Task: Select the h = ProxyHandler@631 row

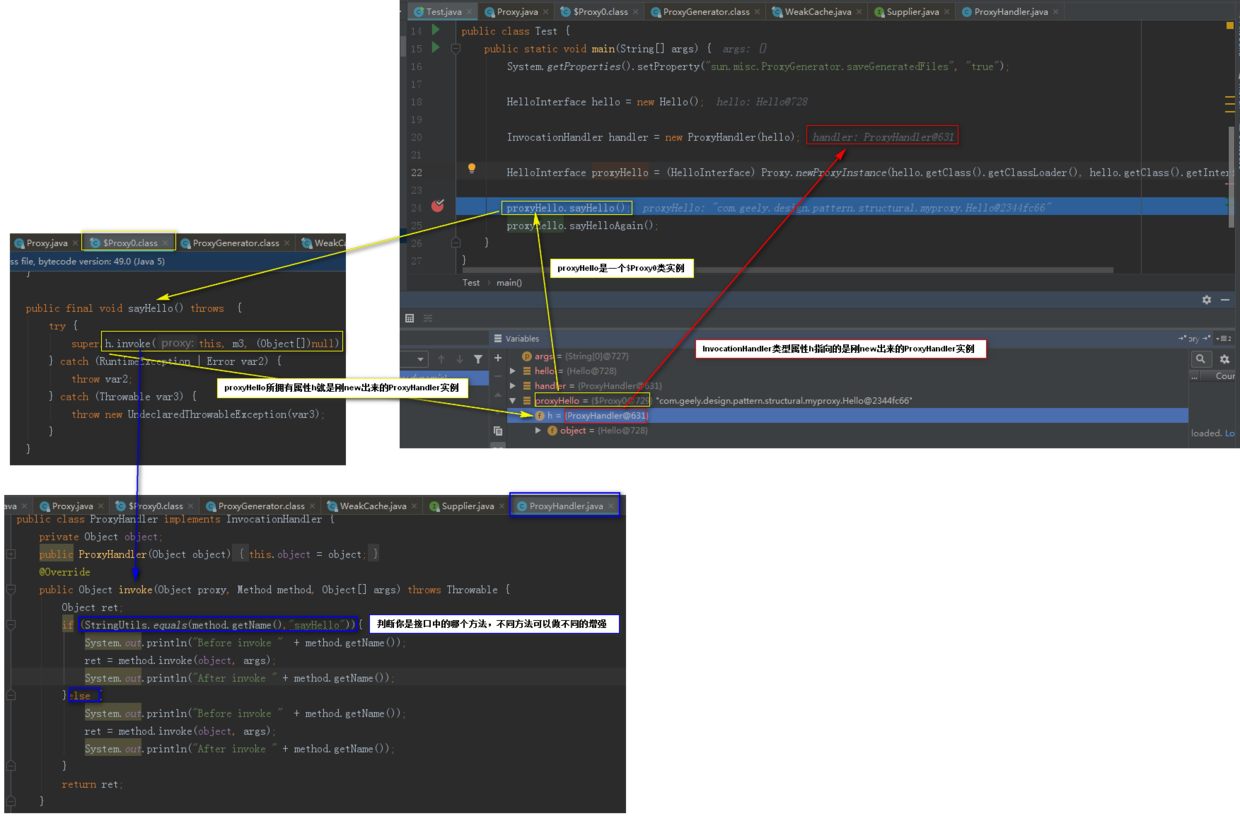Action: click(848, 415)
